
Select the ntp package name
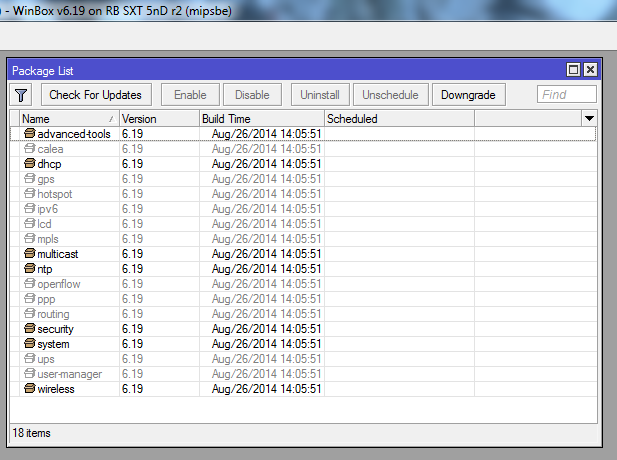[x=45, y=269]
